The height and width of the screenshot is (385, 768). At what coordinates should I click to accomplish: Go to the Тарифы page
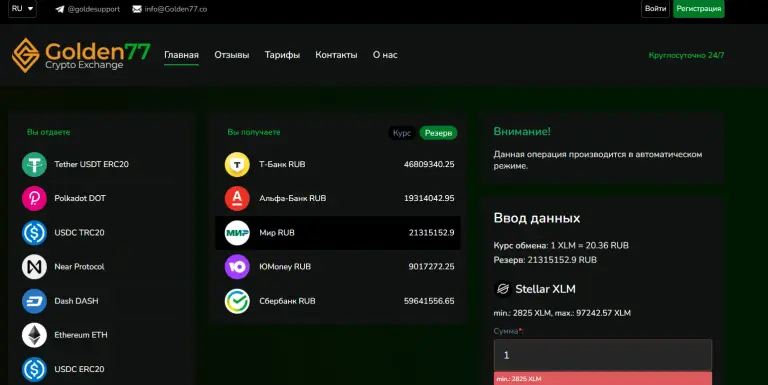tap(282, 55)
